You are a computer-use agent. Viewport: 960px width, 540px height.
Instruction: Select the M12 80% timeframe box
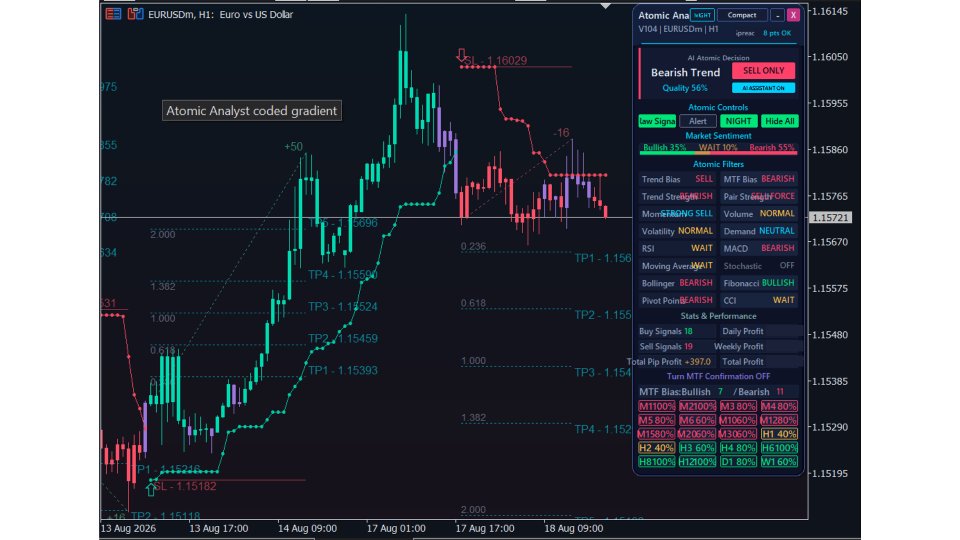tap(779, 421)
